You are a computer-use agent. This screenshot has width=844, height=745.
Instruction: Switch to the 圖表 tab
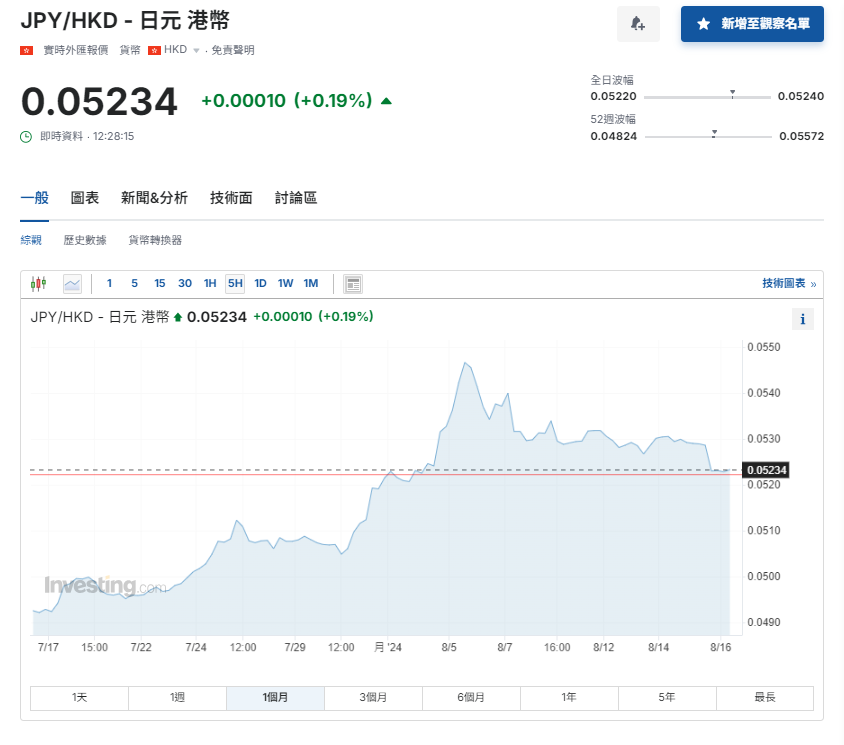tap(85, 197)
